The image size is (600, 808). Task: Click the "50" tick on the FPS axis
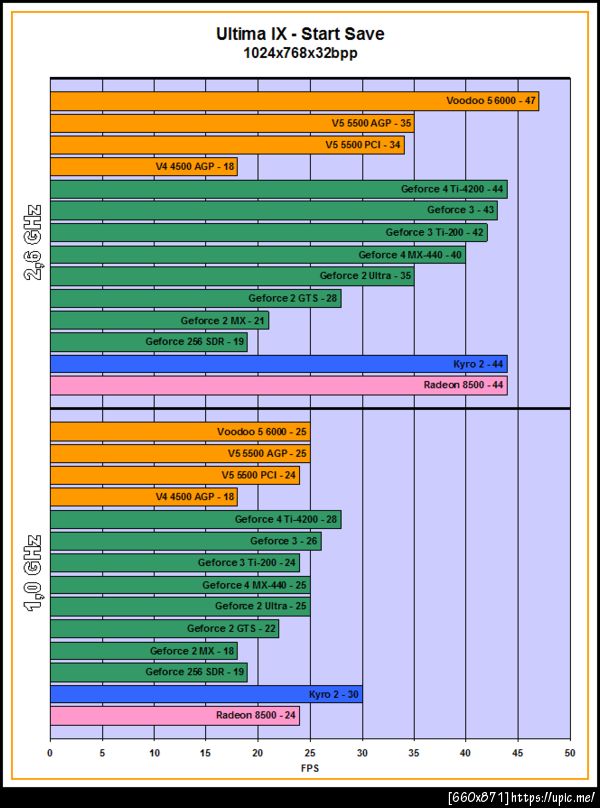570,752
